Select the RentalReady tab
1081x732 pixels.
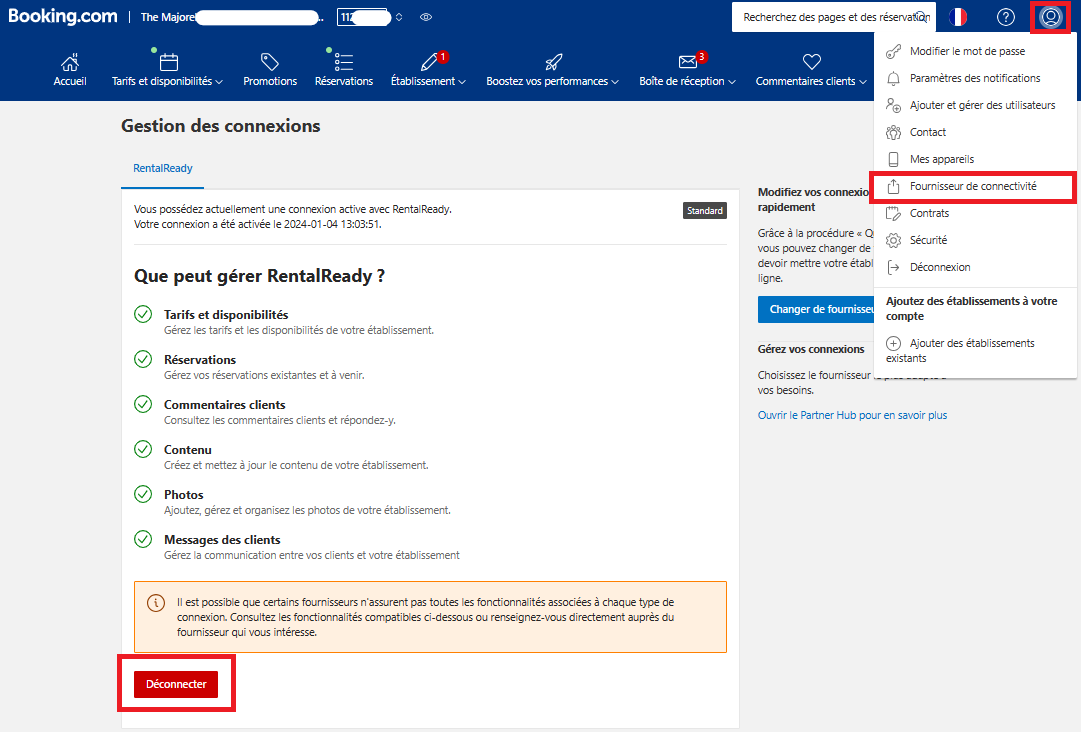pos(163,168)
